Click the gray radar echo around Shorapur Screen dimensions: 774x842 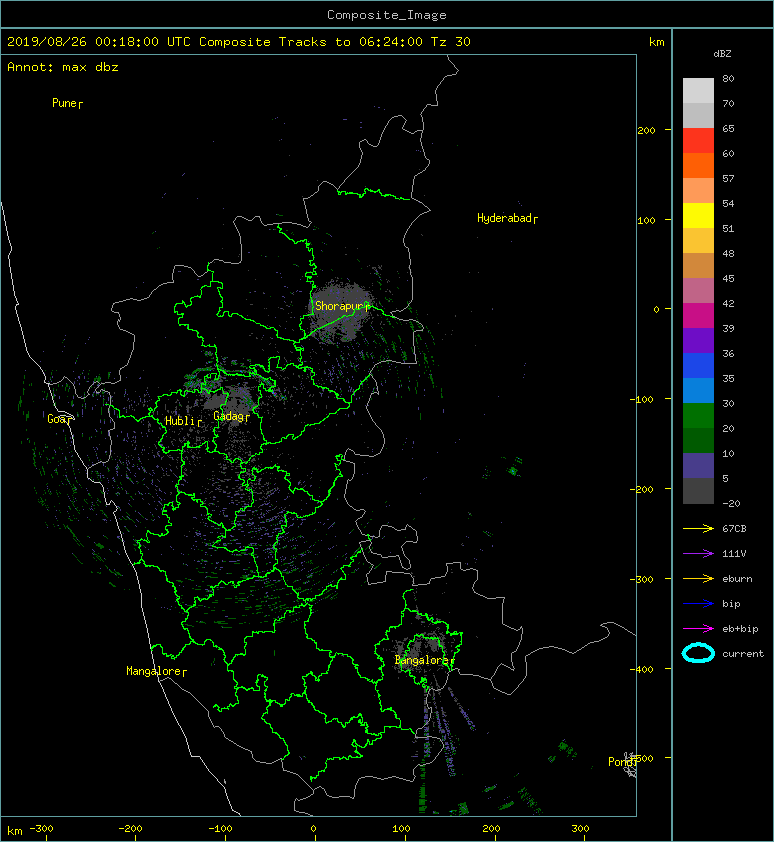pos(342,310)
